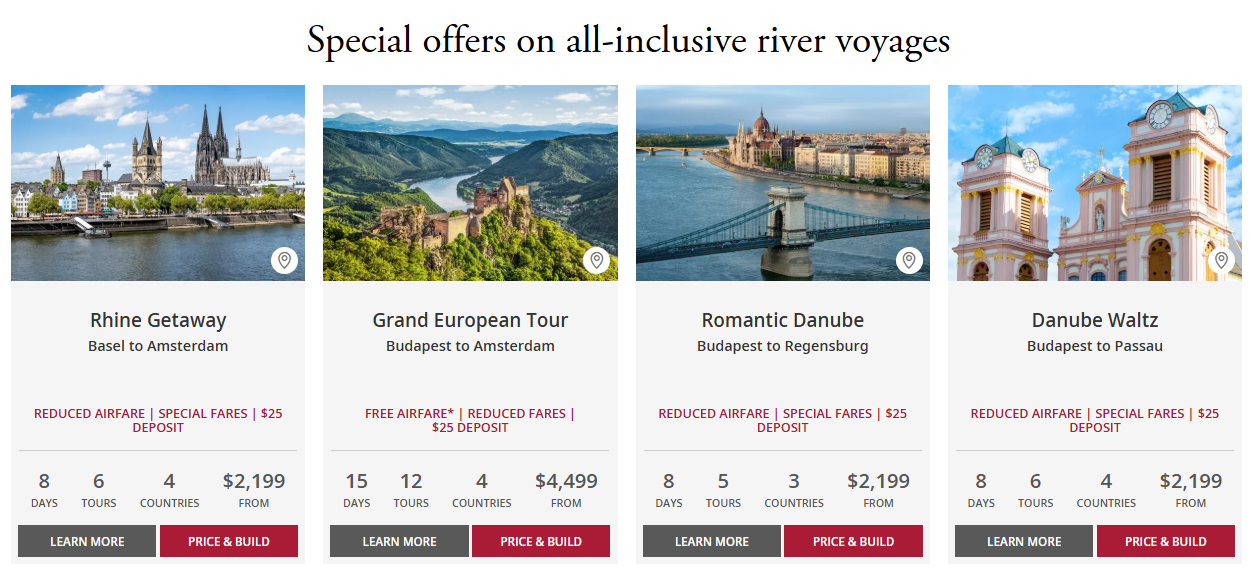Click map pin icon on Romantic Danube image
Screen dimensions: 1252x574
tap(909, 261)
